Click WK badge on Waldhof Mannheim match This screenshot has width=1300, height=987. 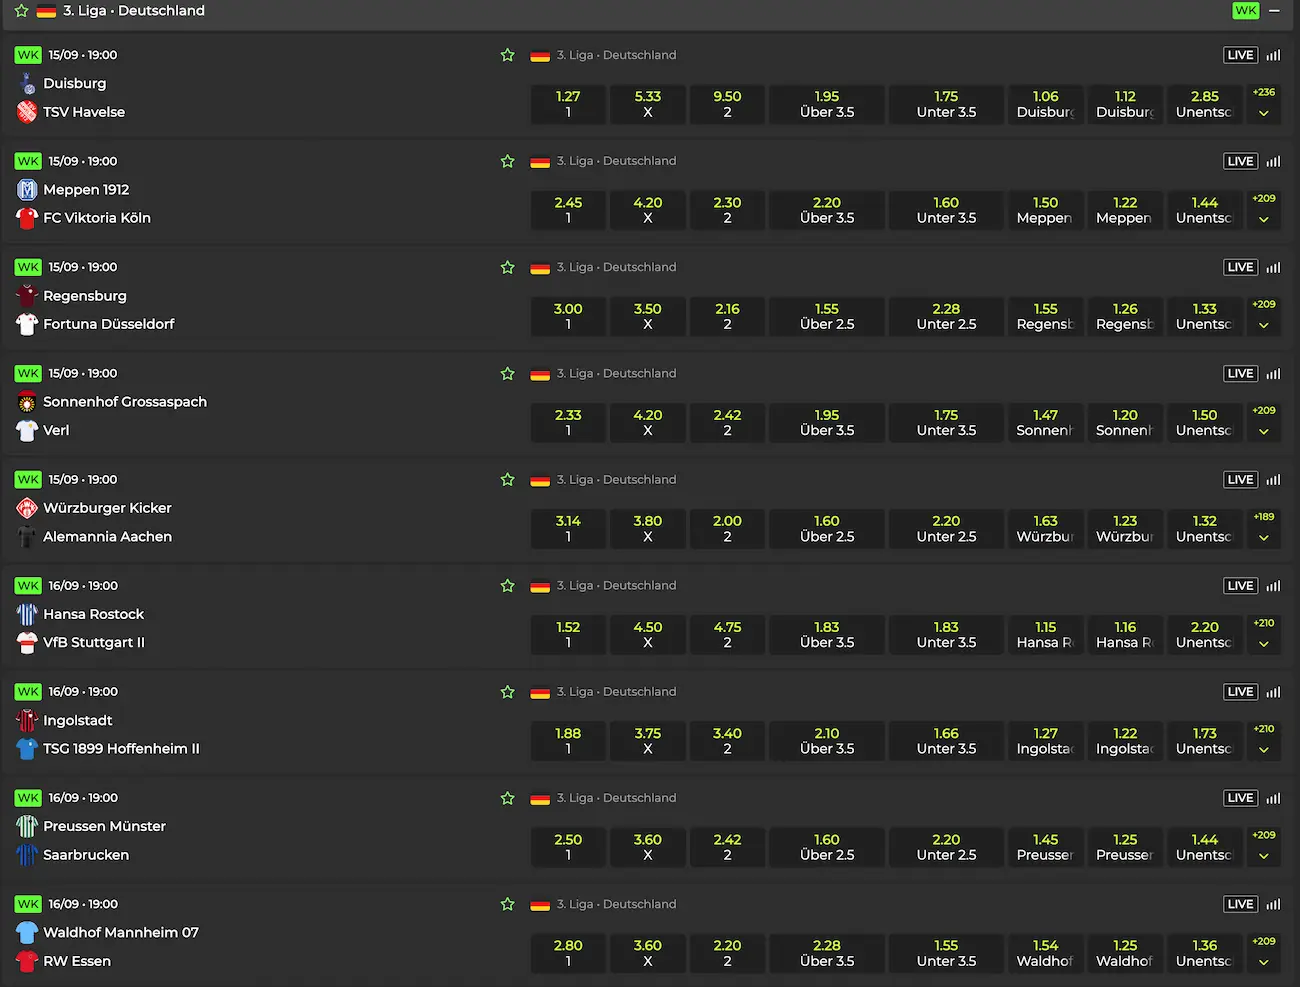(x=28, y=904)
